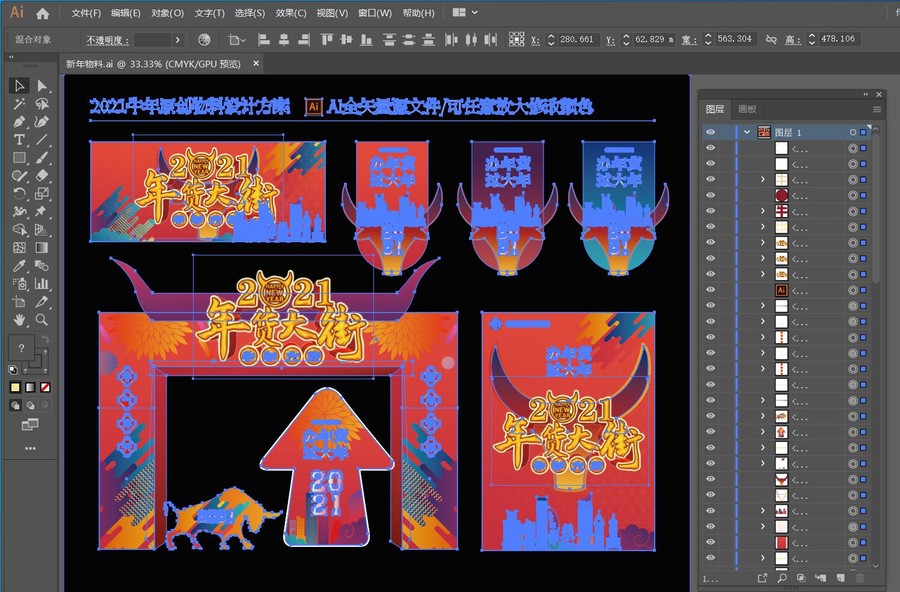
Task: Select the Selection tool (black arrow)
Action: [19, 86]
